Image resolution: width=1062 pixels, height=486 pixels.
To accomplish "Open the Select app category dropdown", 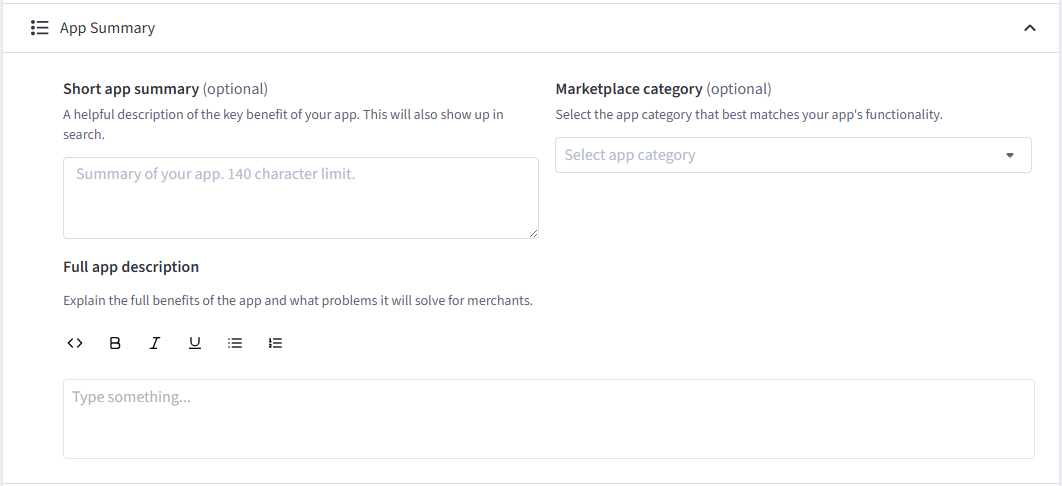I will point(793,155).
